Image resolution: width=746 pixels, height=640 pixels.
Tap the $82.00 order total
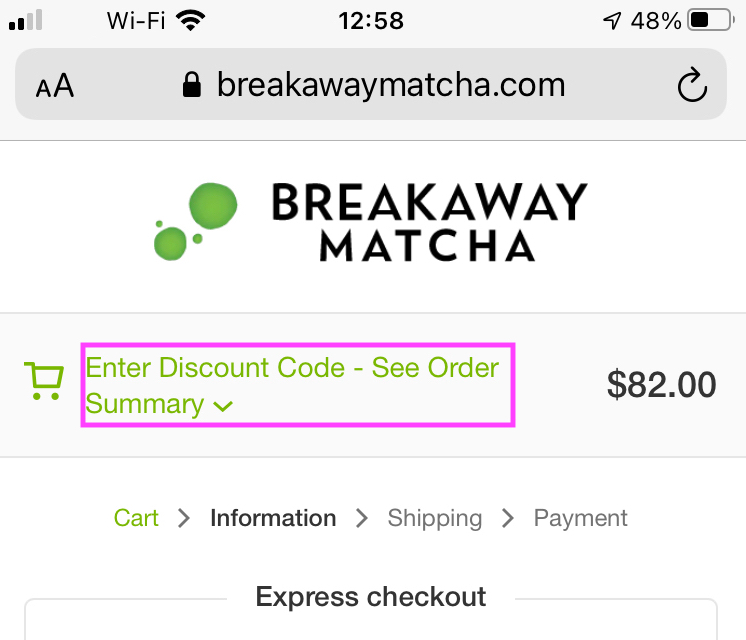tap(661, 384)
